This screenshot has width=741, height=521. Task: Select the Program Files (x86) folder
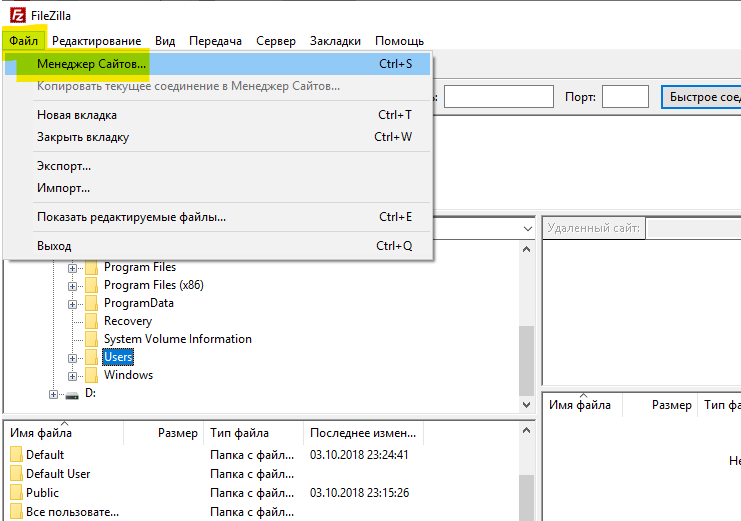coord(154,285)
